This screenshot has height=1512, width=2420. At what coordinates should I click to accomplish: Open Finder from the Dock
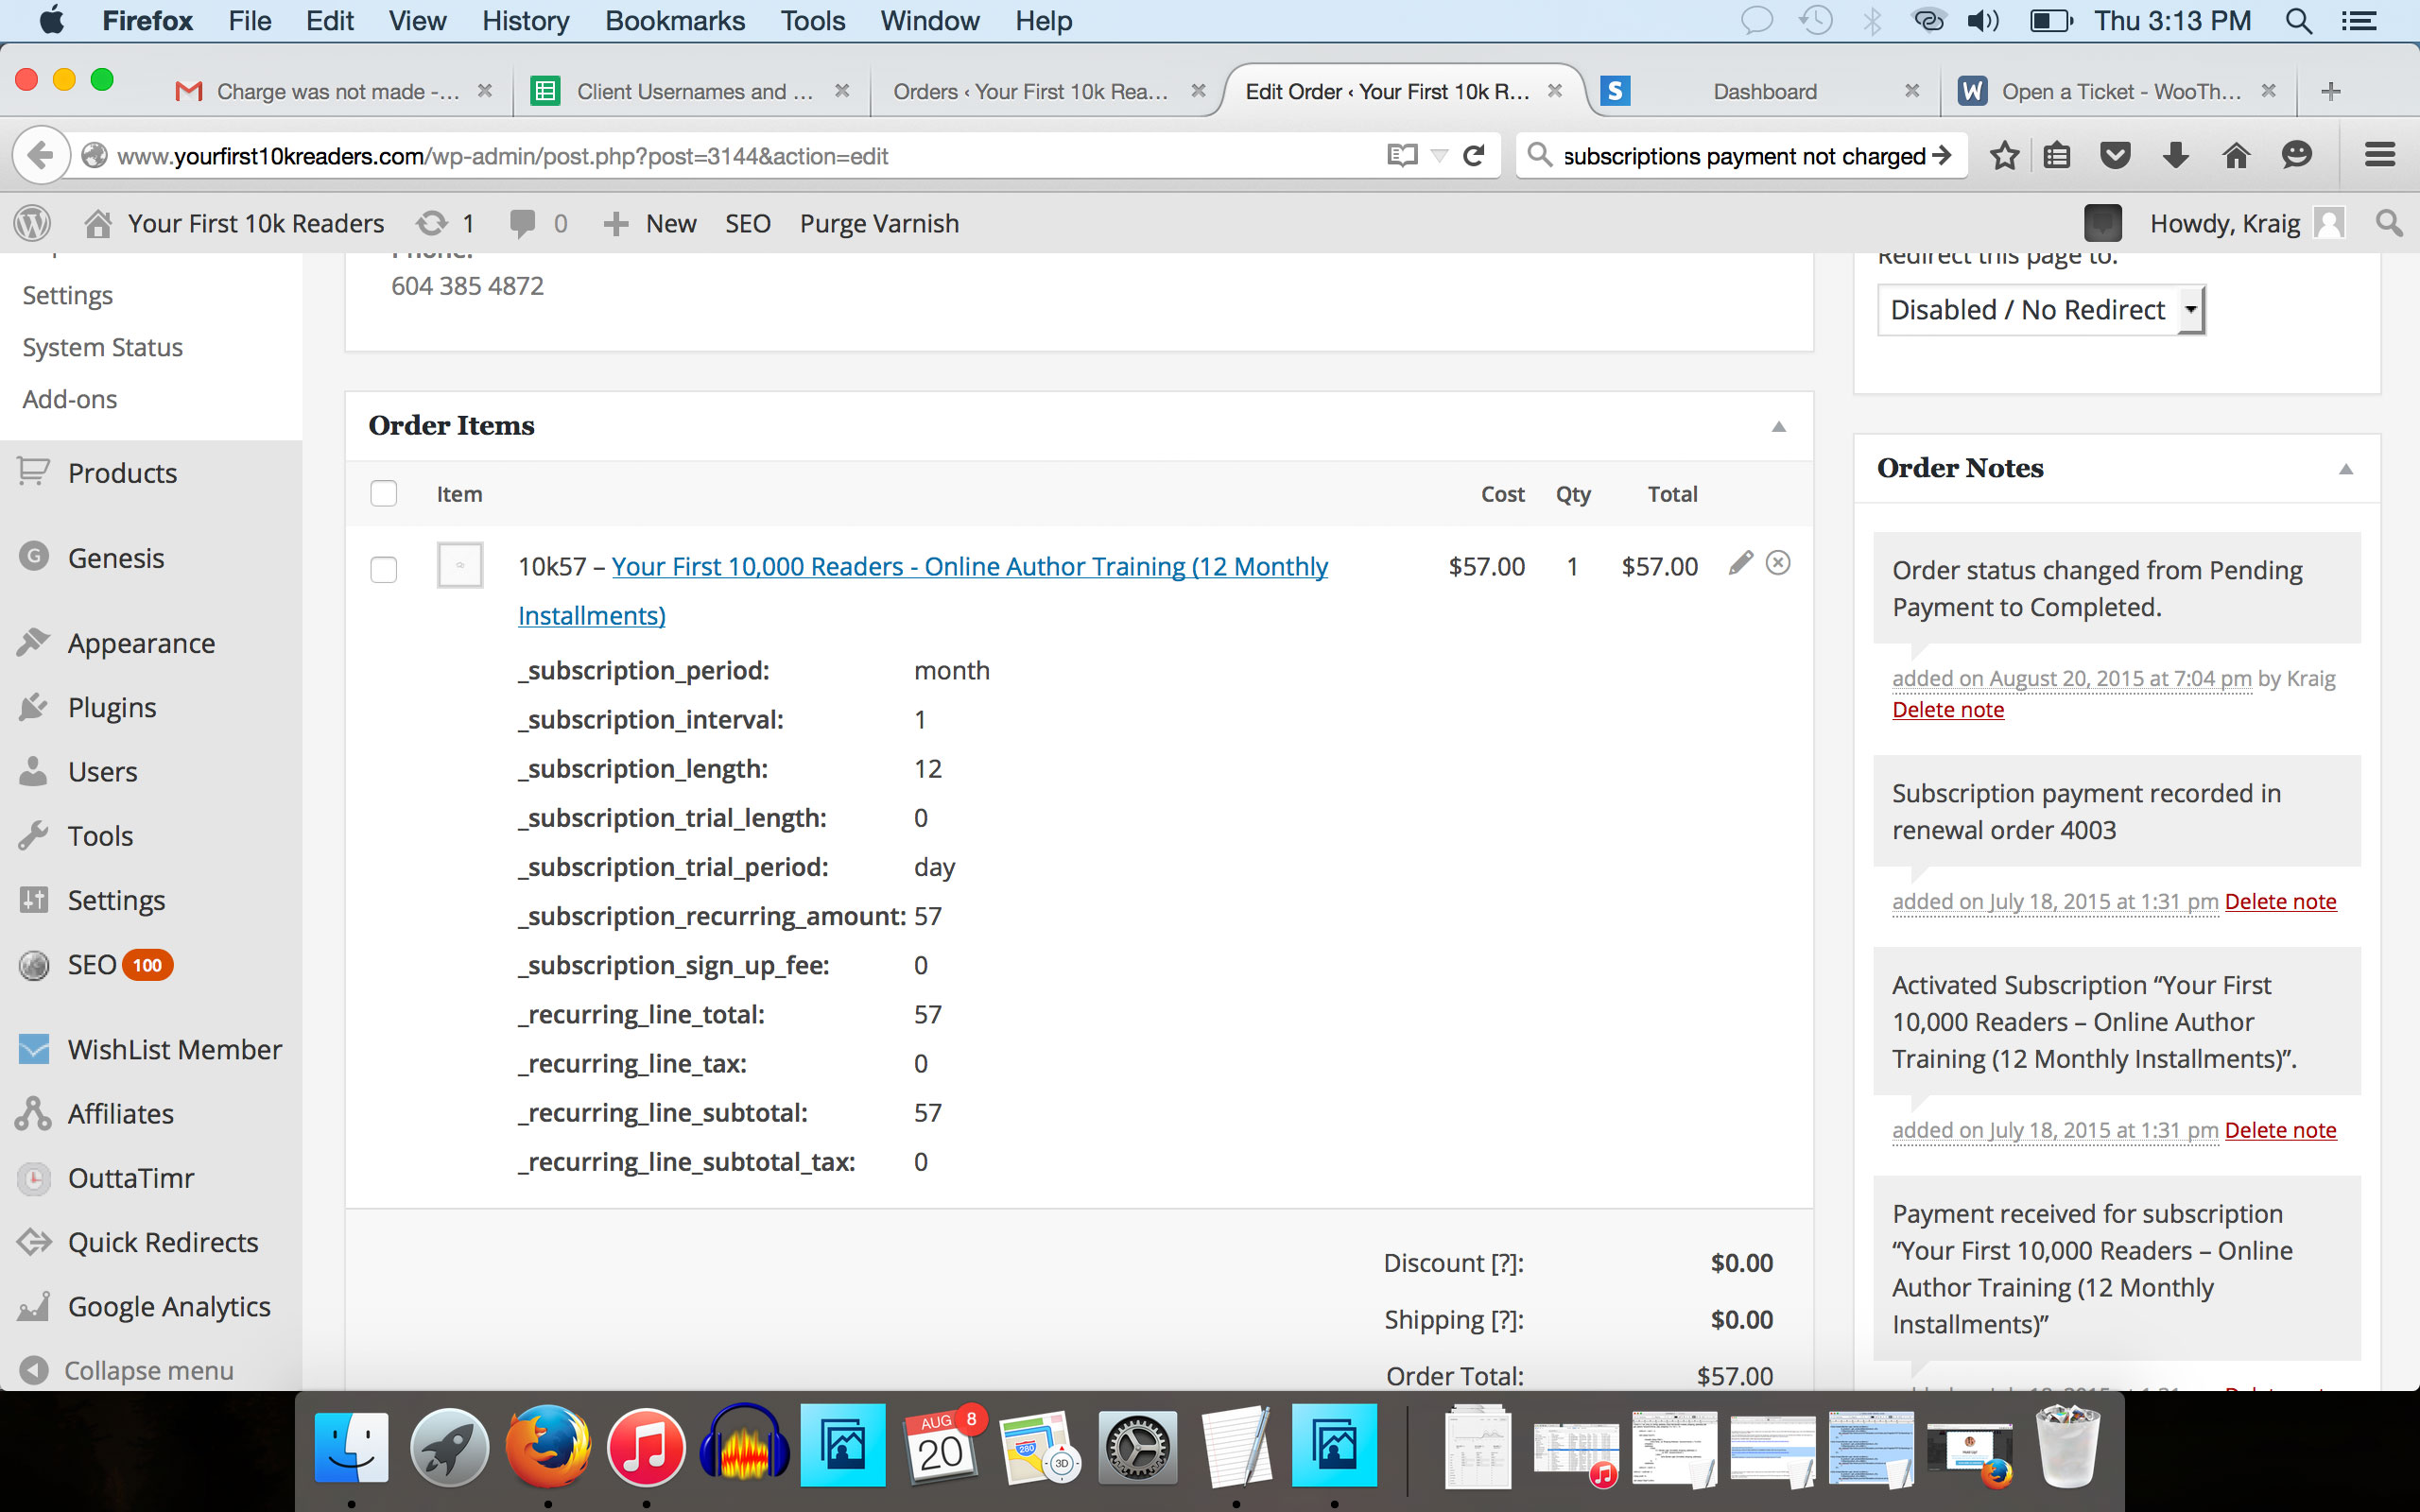point(351,1446)
